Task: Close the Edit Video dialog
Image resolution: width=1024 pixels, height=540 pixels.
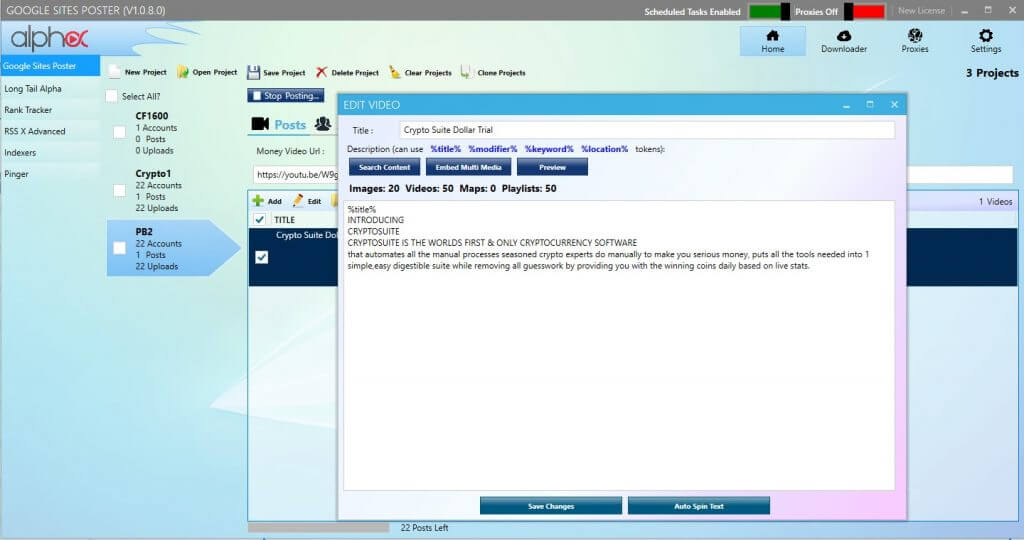Action: (x=894, y=104)
